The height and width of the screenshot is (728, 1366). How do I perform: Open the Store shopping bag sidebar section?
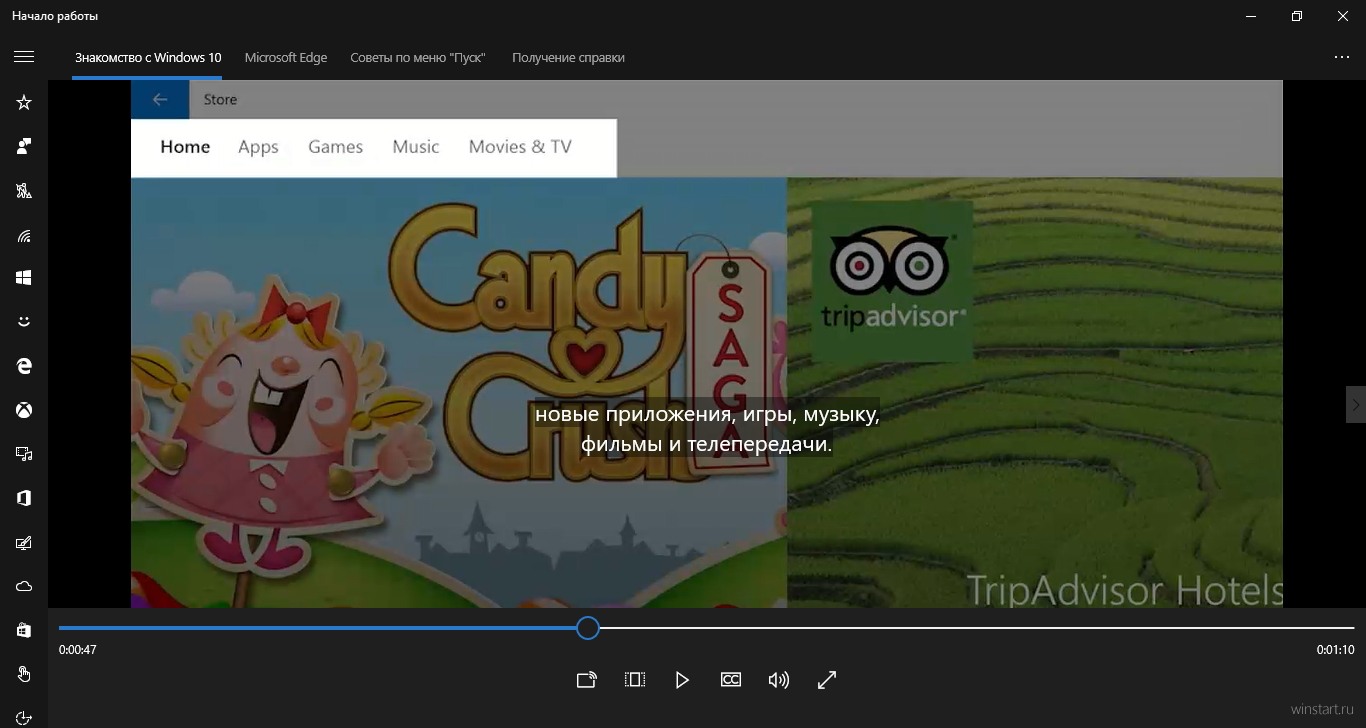pos(24,630)
